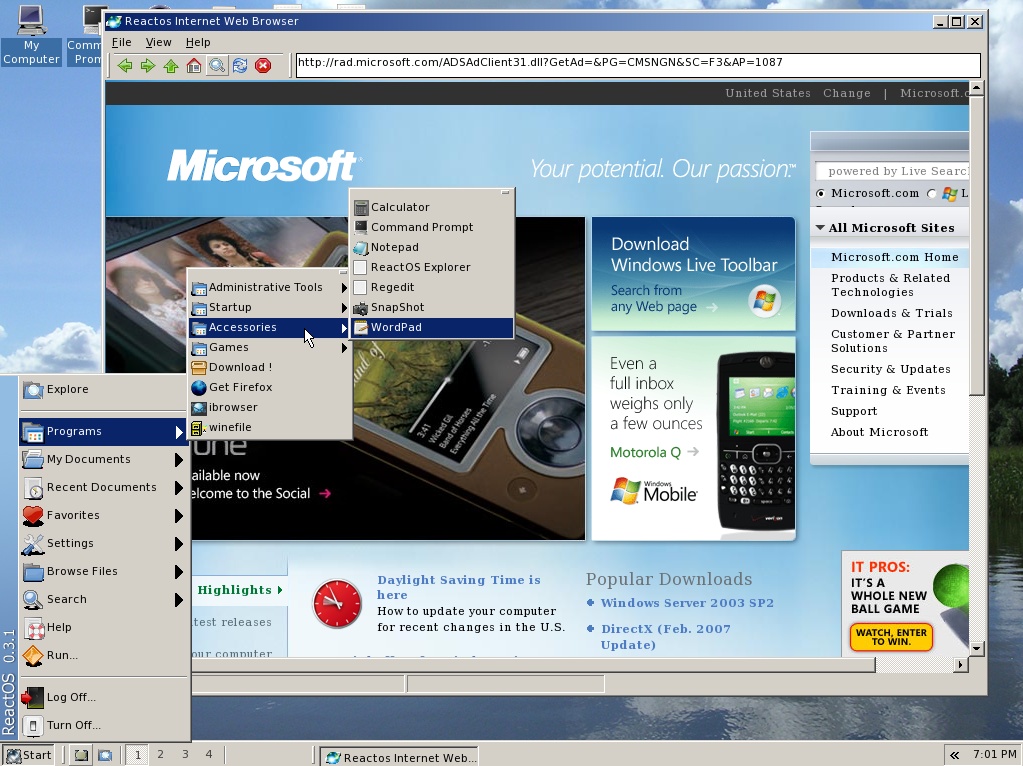Refresh the page with the blue reload icon
Viewport: 1023px width, 766px height.
(x=240, y=65)
